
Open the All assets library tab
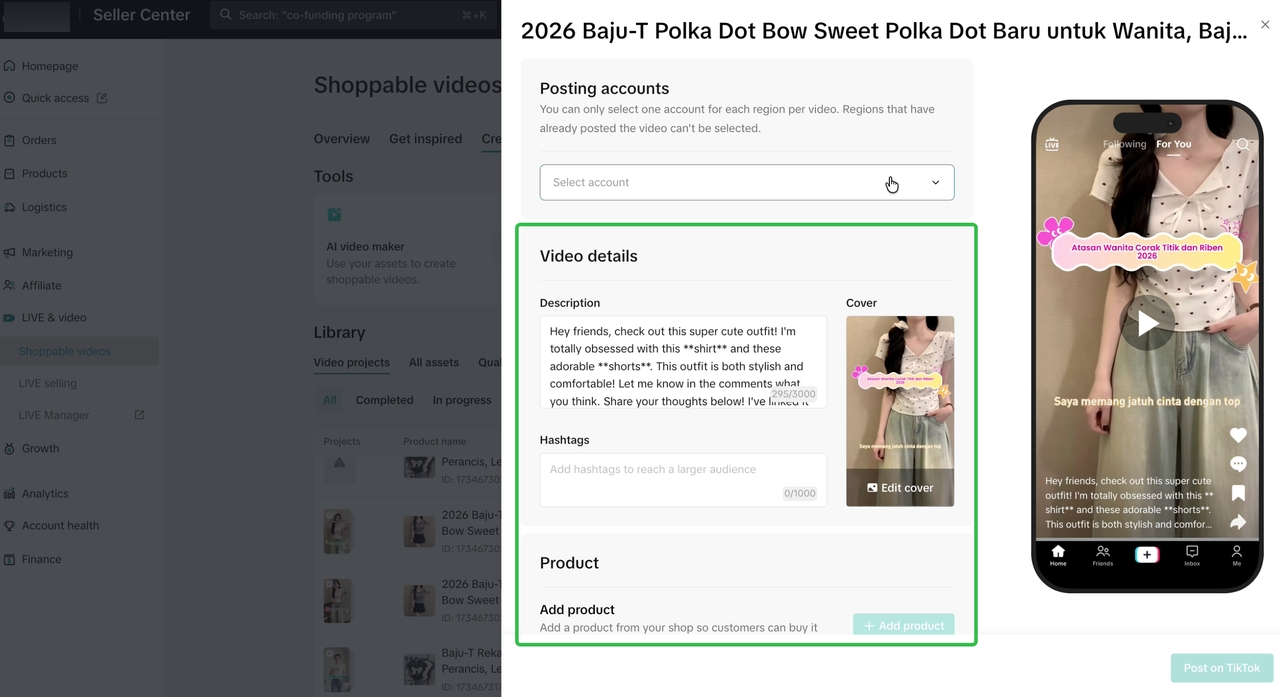click(x=434, y=362)
